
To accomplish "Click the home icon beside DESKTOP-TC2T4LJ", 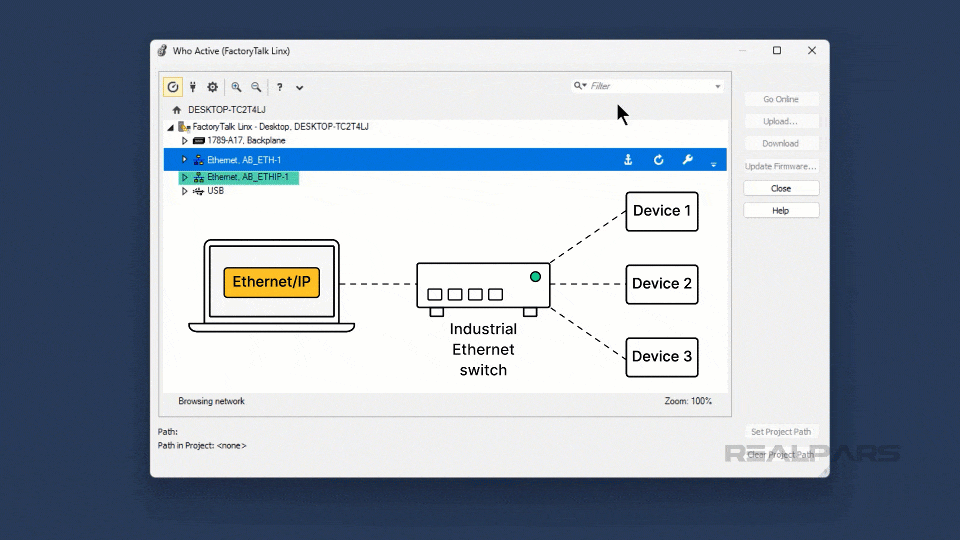I will (177, 110).
